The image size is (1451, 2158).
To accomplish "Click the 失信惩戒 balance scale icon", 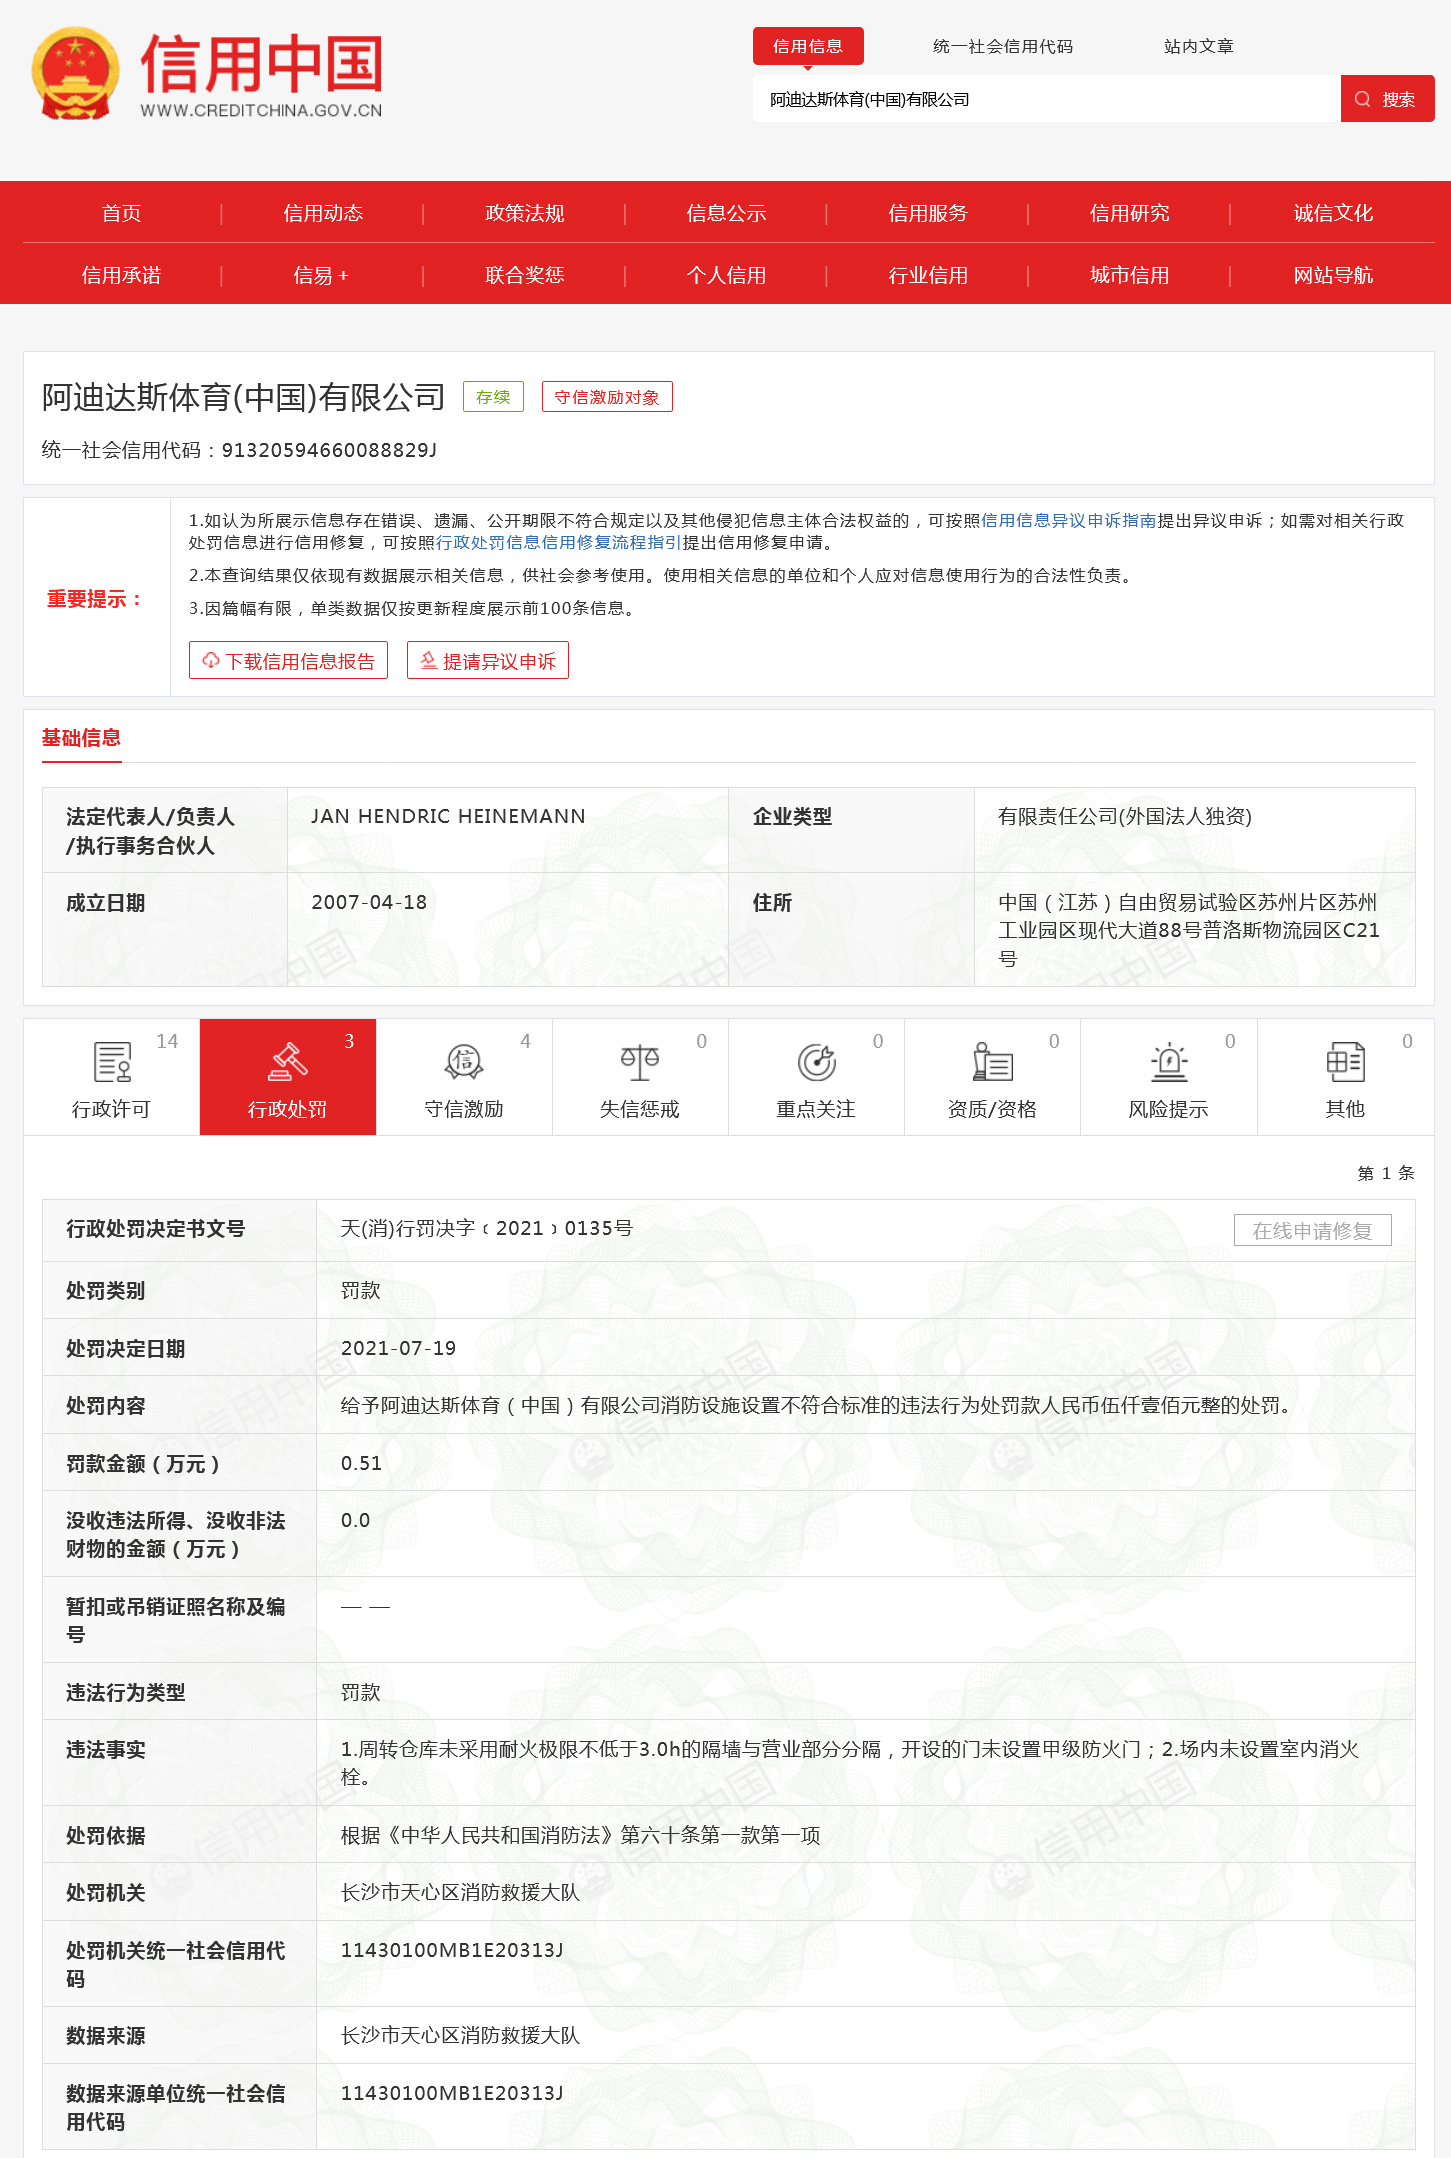I will click(x=640, y=1062).
